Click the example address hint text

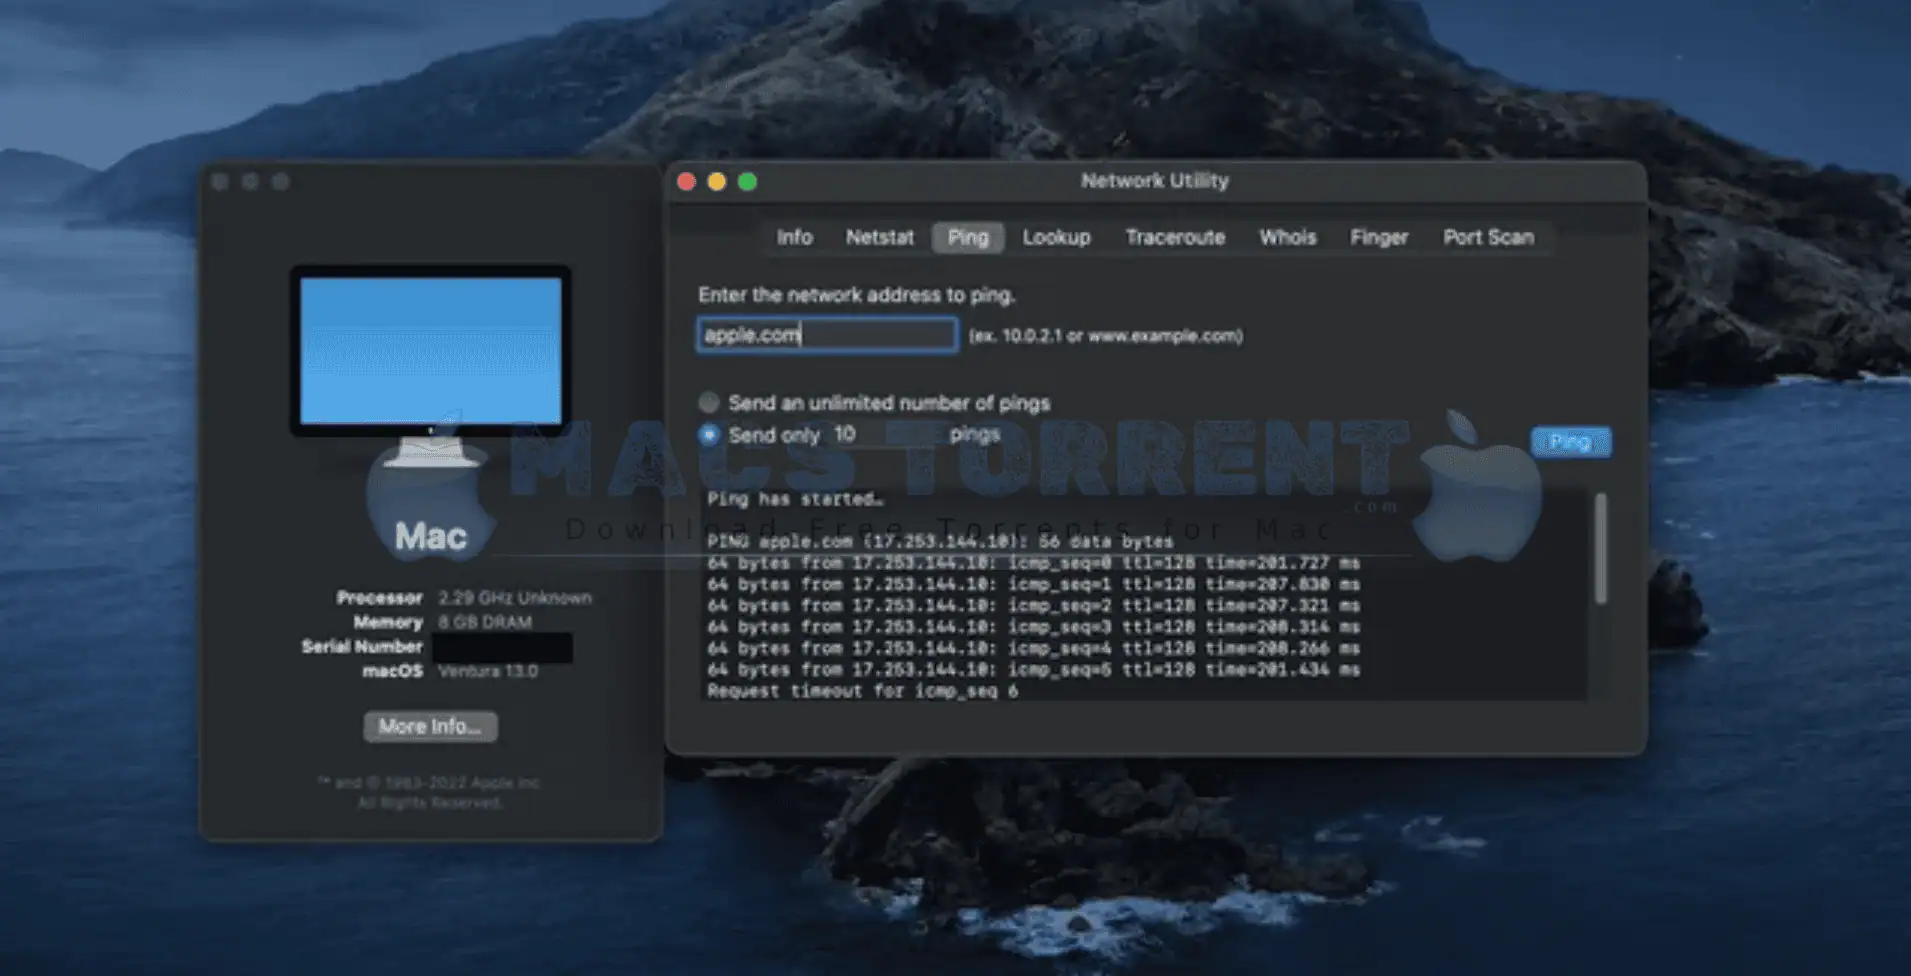[x=1105, y=336]
